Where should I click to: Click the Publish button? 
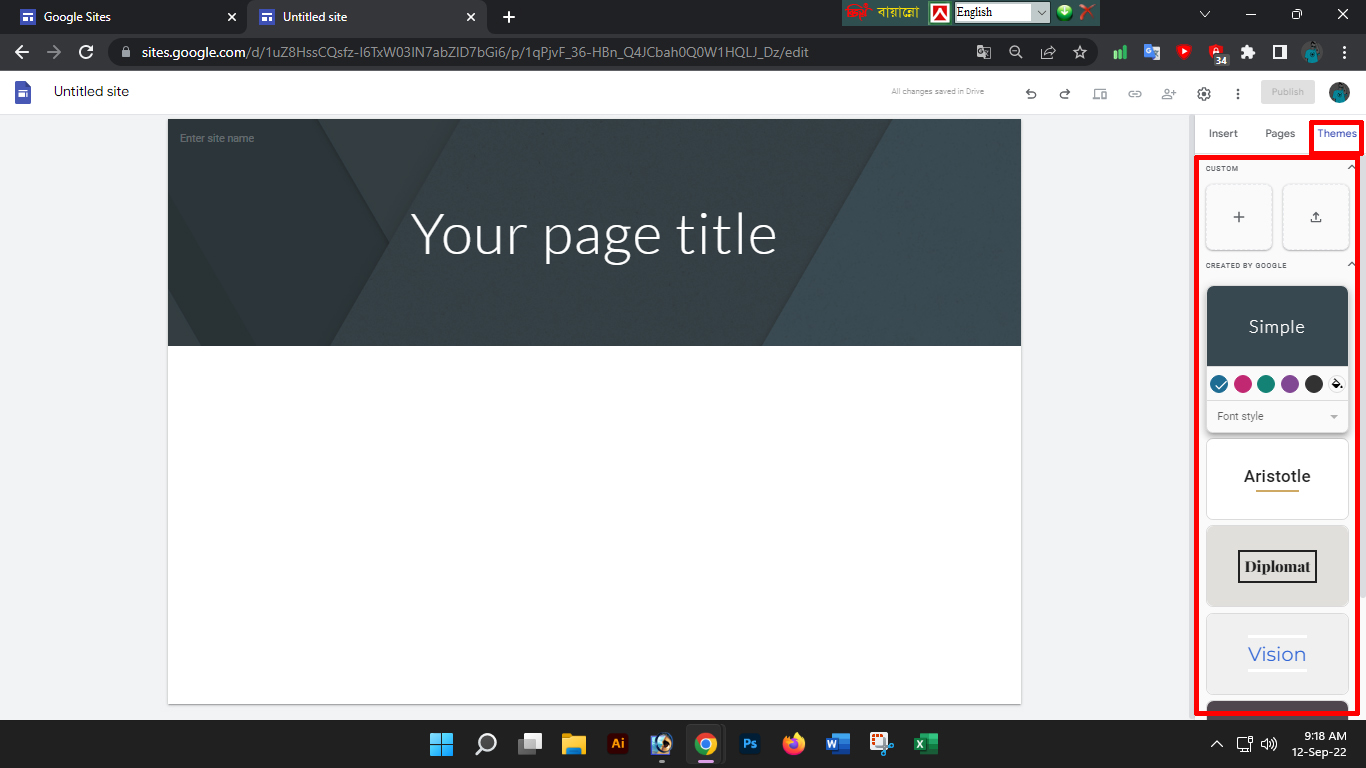pyautogui.click(x=1287, y=92)
